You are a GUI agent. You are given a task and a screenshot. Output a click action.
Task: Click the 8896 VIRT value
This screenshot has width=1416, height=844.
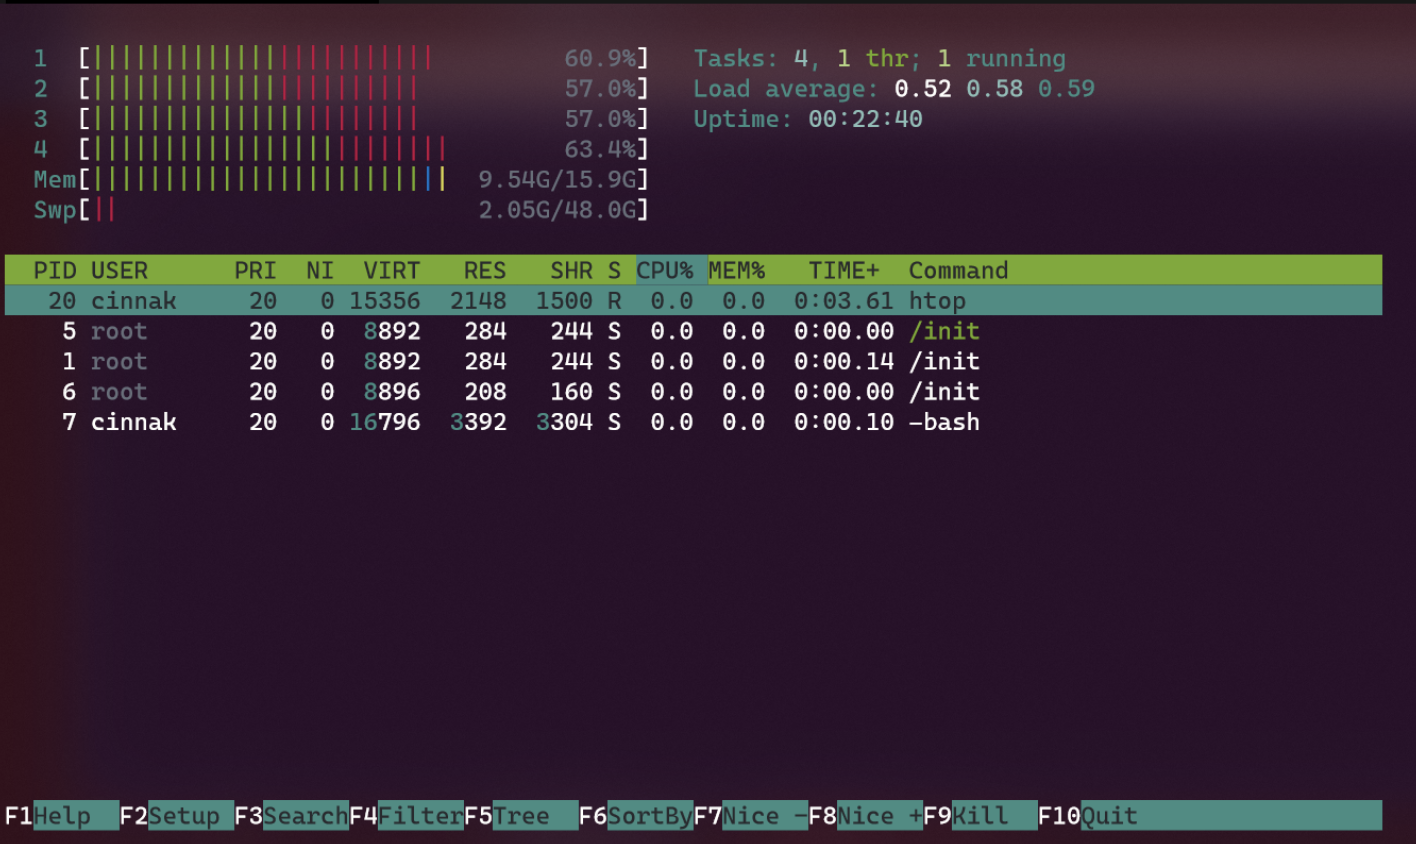click(392, 391)
